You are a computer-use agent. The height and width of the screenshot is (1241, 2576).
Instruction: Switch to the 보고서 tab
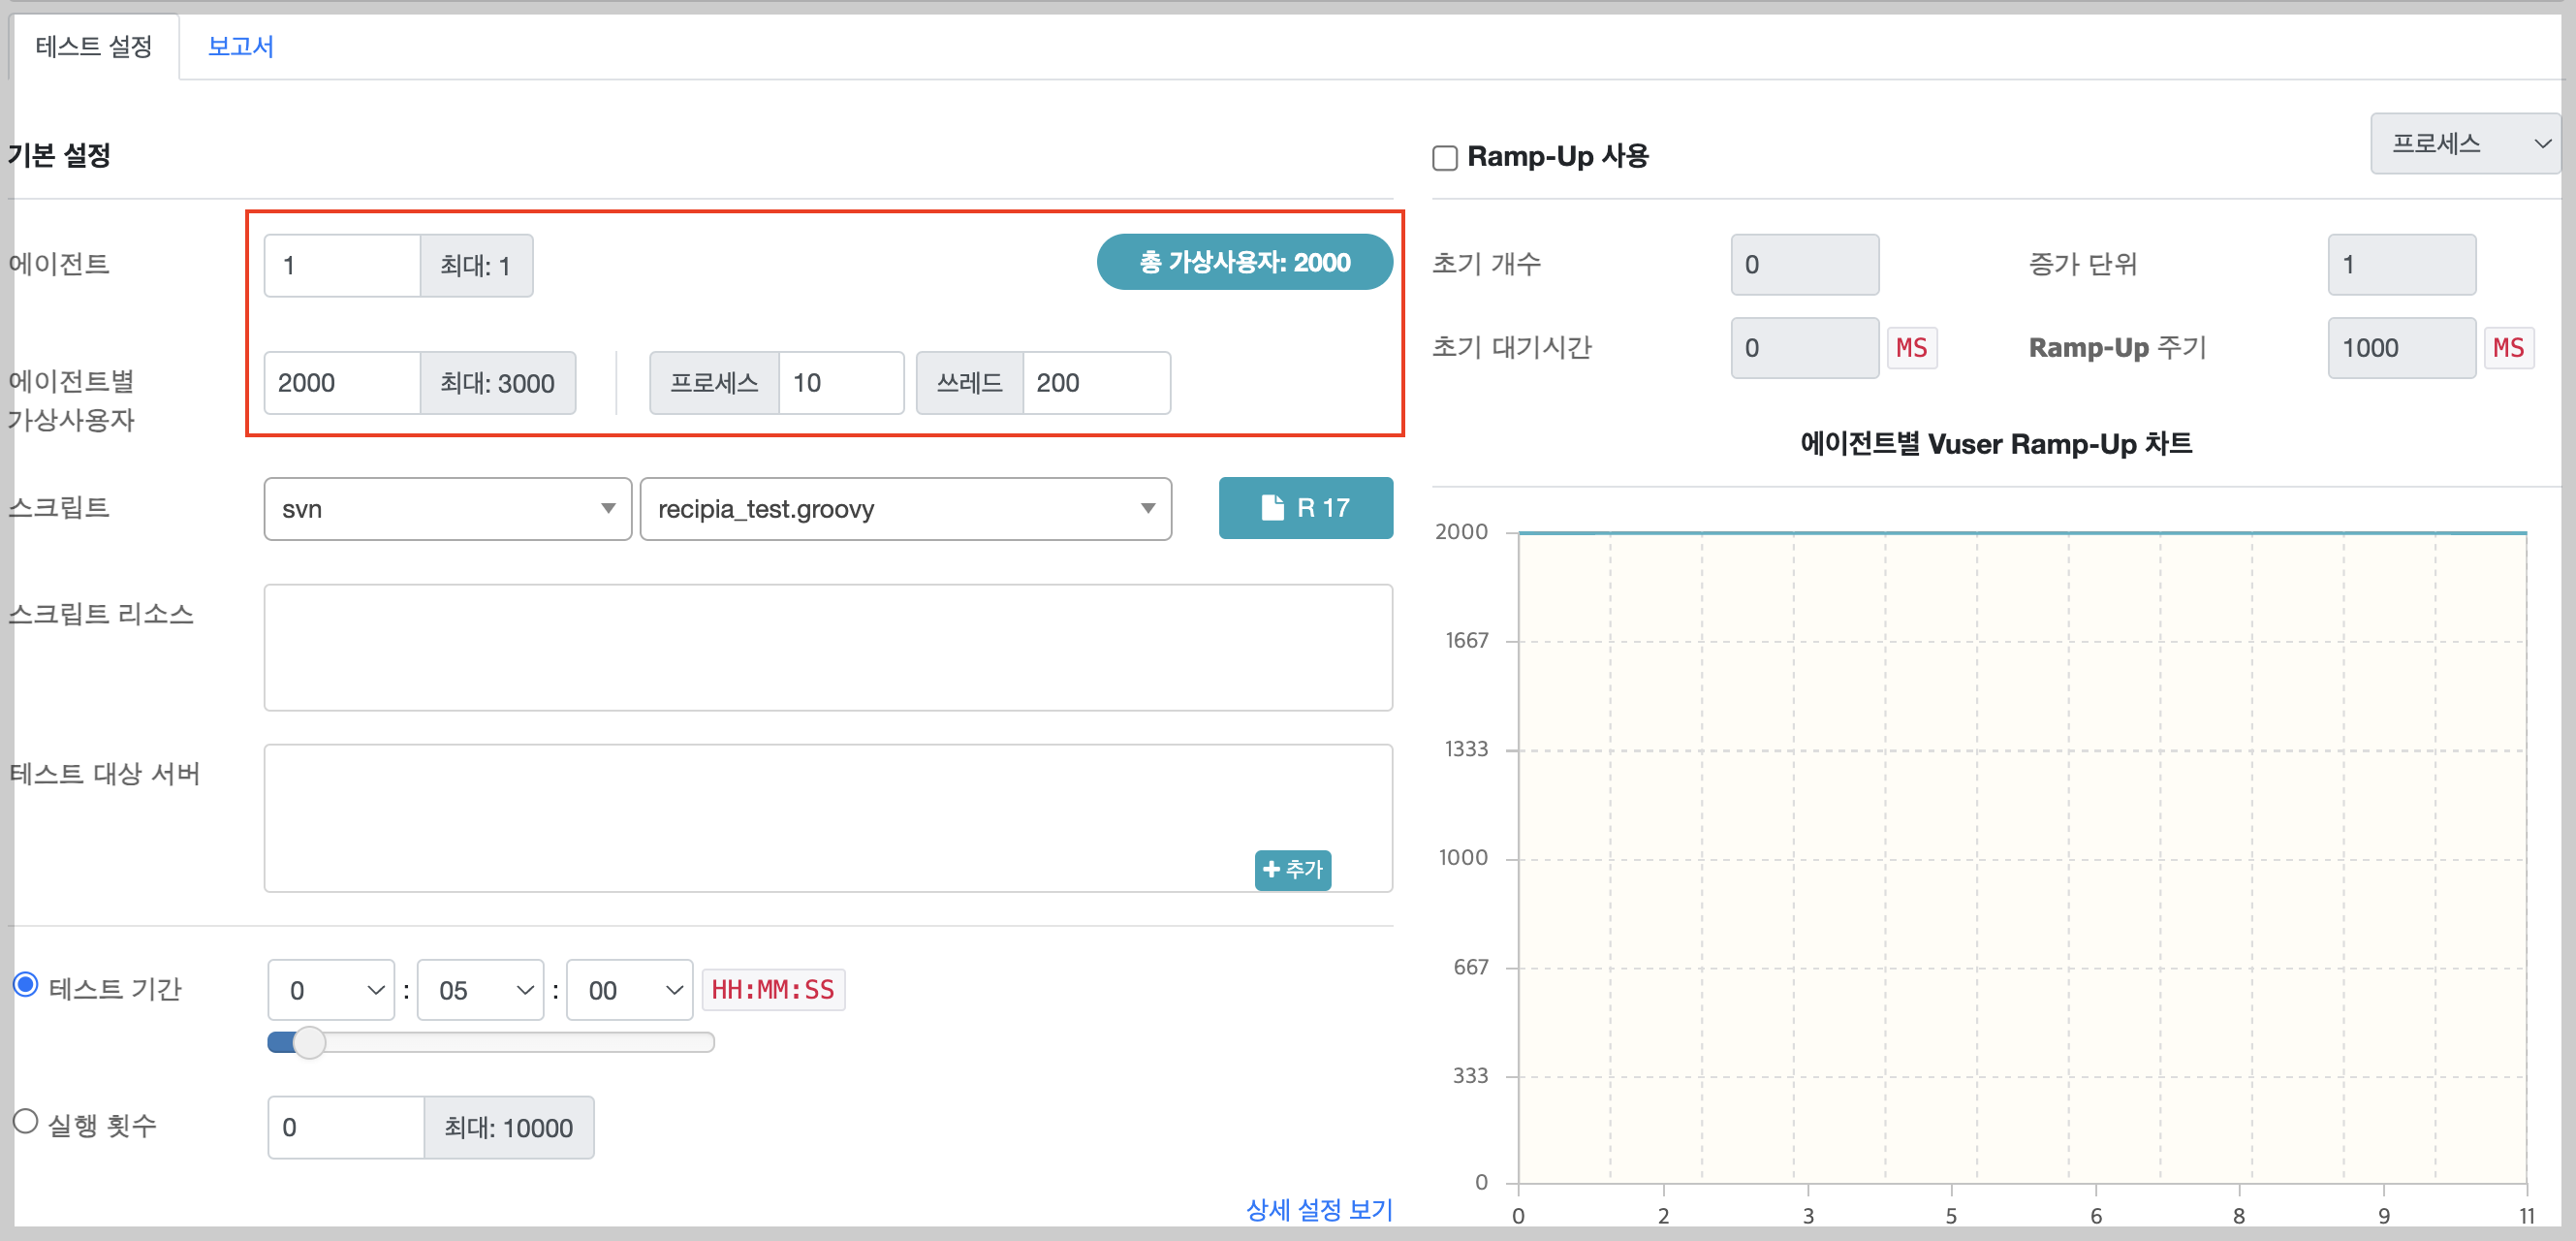coord(240,45)
